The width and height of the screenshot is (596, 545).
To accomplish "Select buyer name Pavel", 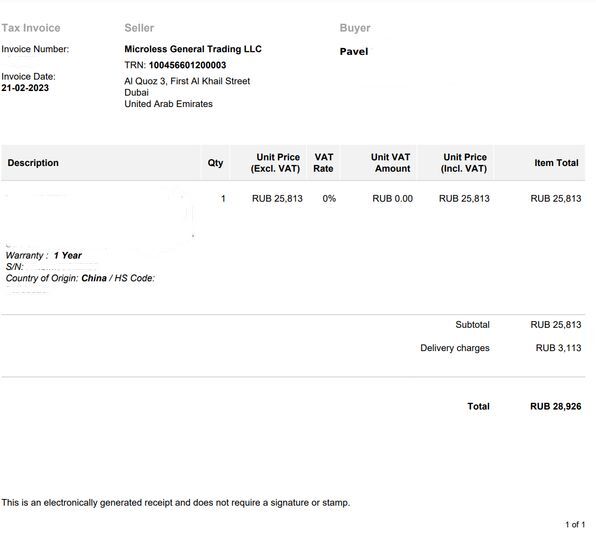I will click(x=354, y=51).
